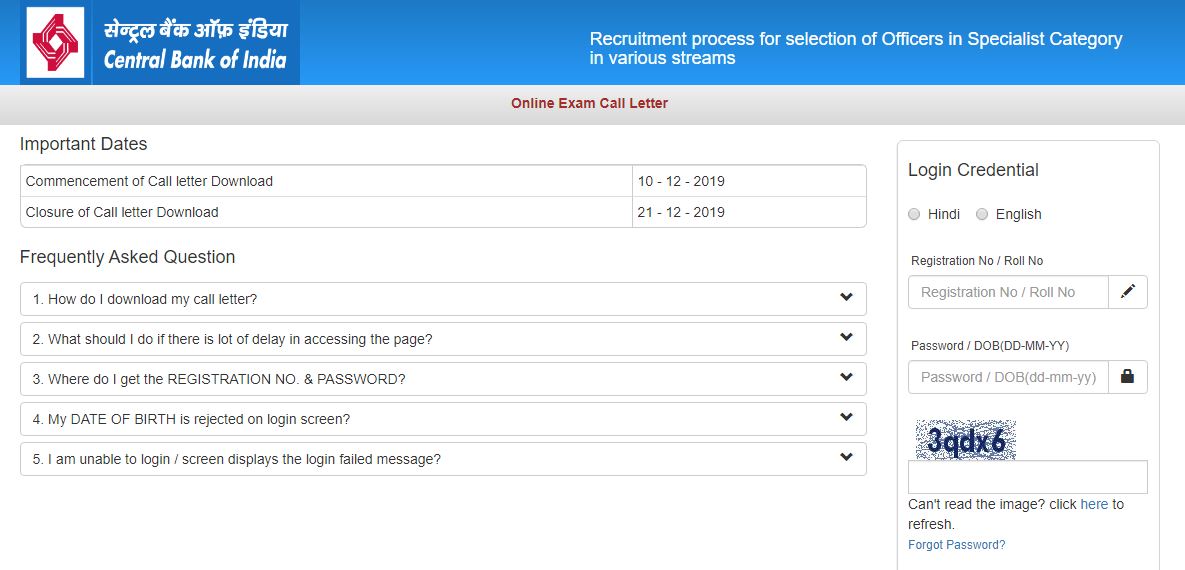Click the lock icon beside Password field

coord(1128,377)
